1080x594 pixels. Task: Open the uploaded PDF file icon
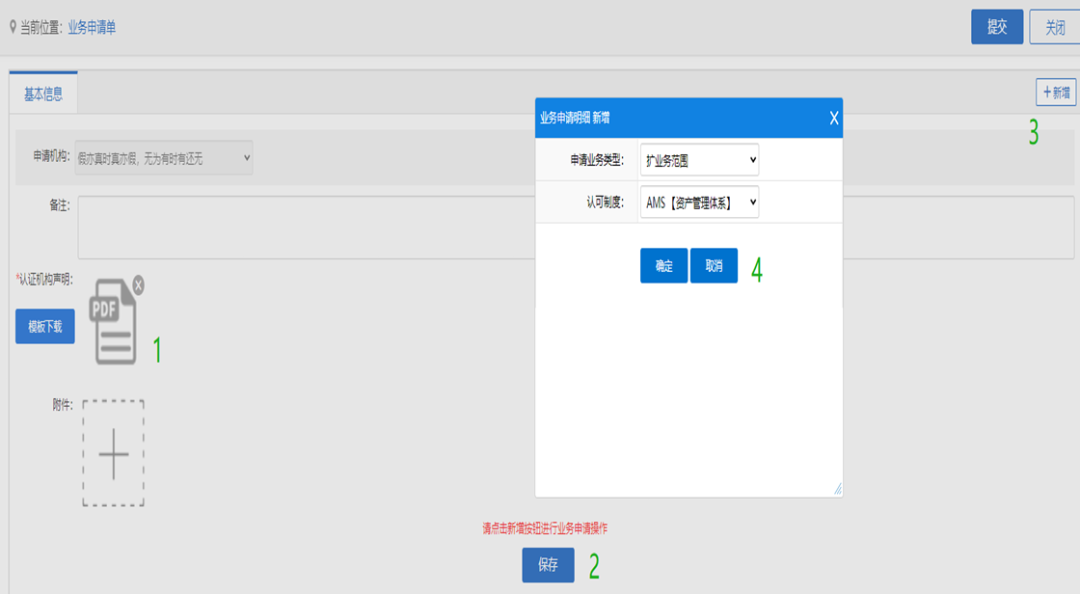pyautogui.click(x=113, y=322)
